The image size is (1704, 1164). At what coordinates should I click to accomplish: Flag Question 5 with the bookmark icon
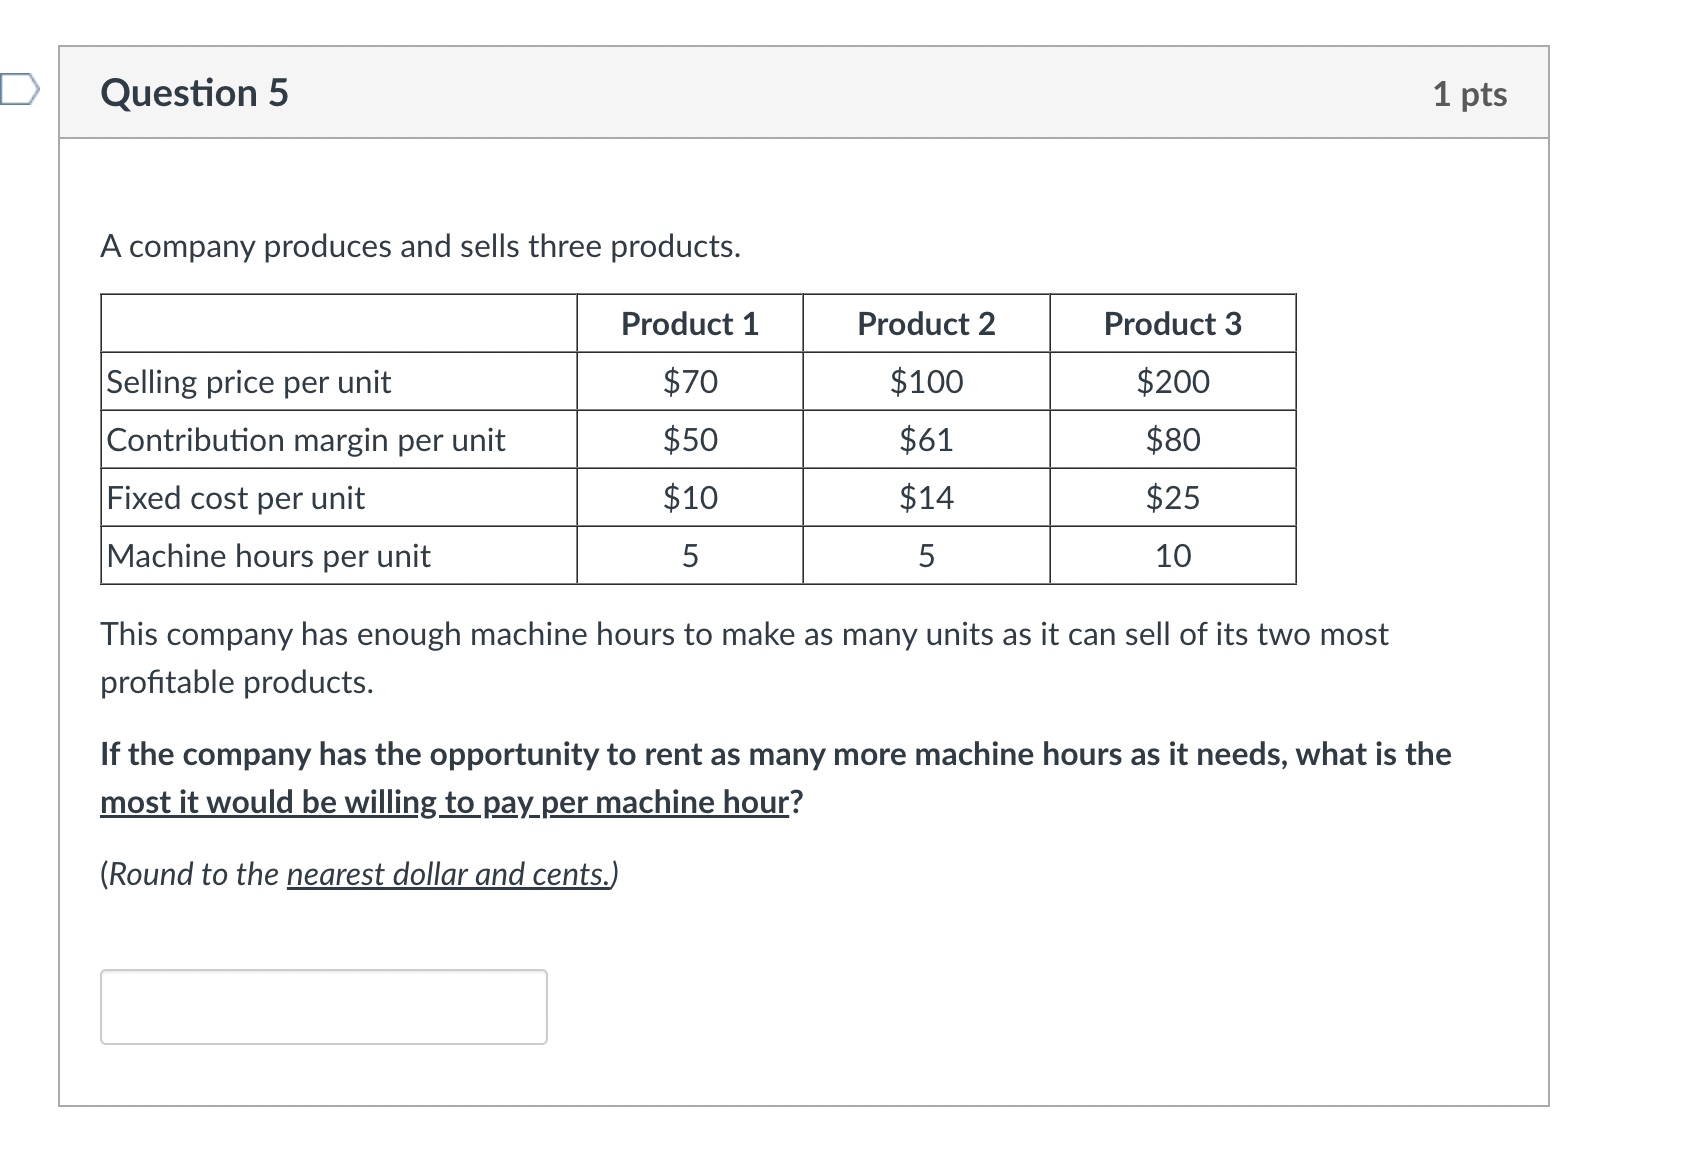[18, 89]
